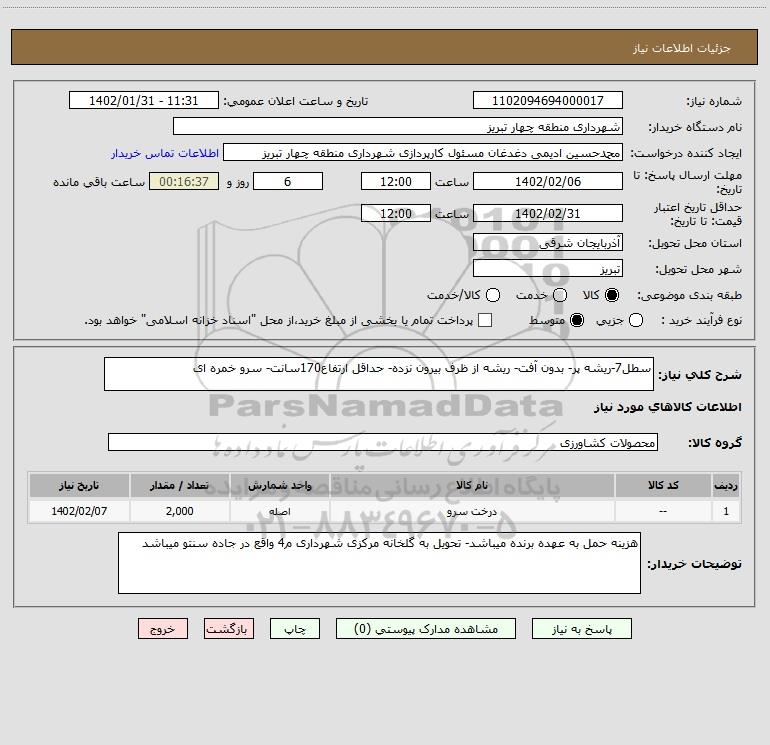Image resolution: width=770 pixels, height=745 pixels.
Task: Click the نام کالا column header
Action: [x=472, y=485]
